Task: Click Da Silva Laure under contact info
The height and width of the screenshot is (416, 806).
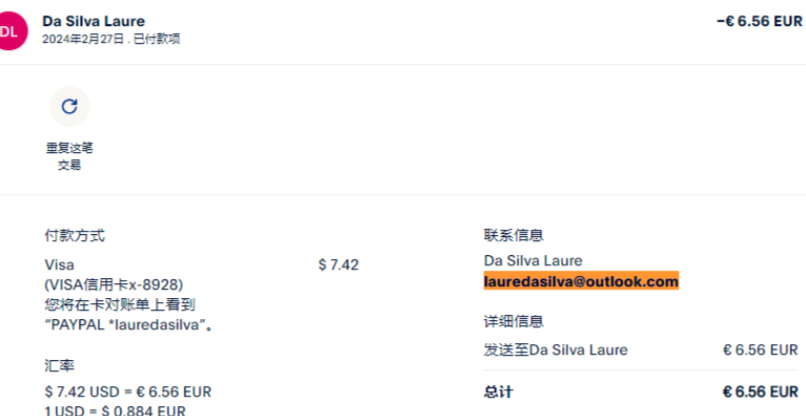Action: 533,261
